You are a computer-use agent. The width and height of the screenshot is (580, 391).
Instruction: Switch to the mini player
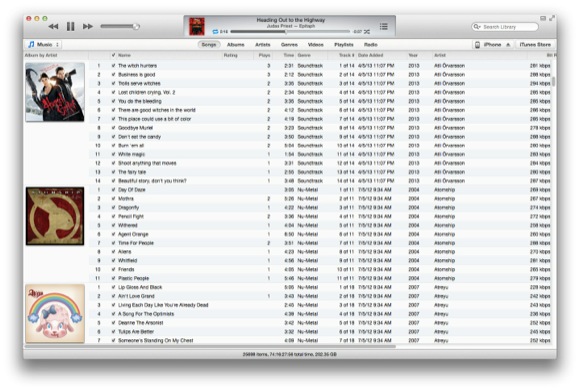click(x=543, y=18)
